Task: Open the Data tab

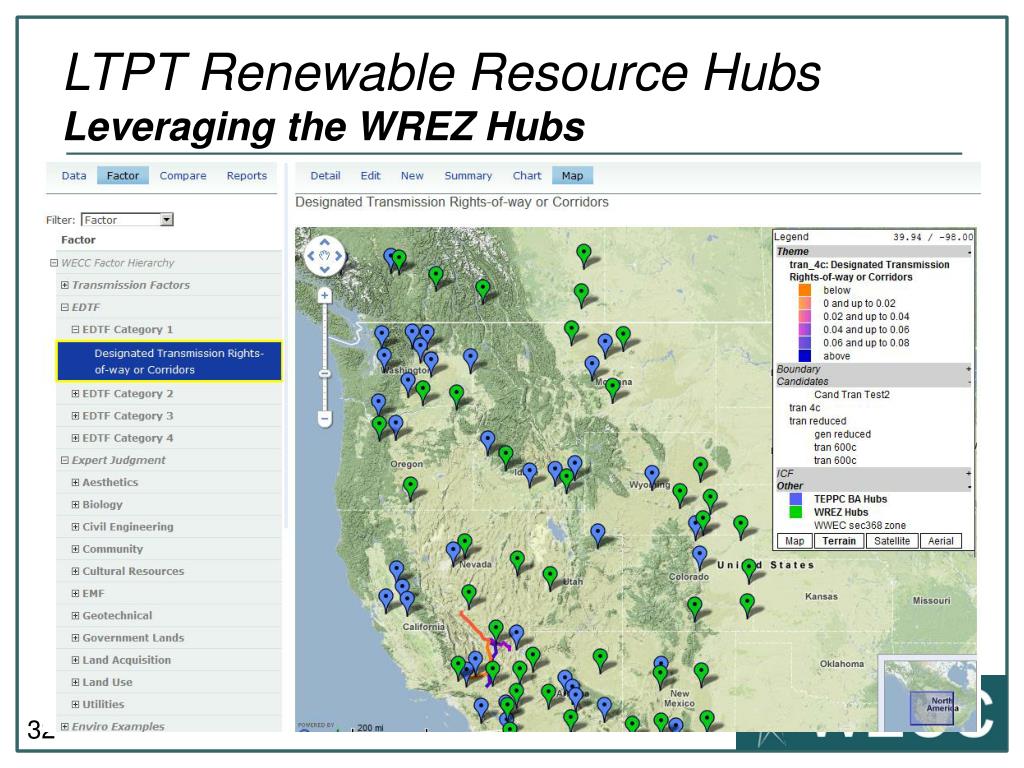Action: click(x=74, y=176)
